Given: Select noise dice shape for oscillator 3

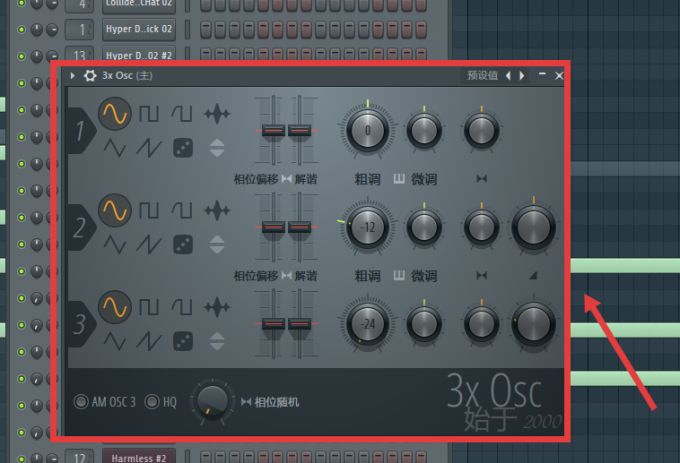Looking at the screenshot, I should coord(183,342).
